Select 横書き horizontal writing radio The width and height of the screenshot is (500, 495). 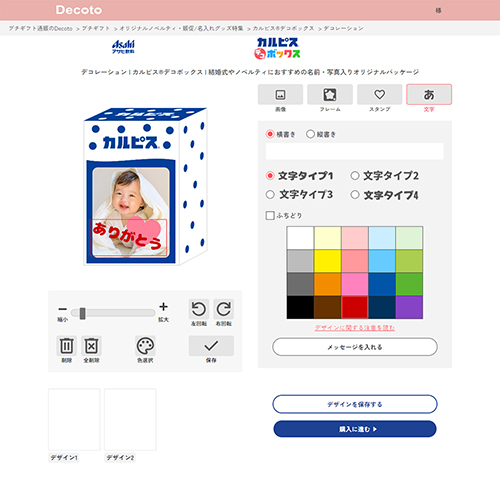click(x=270, y=134)
